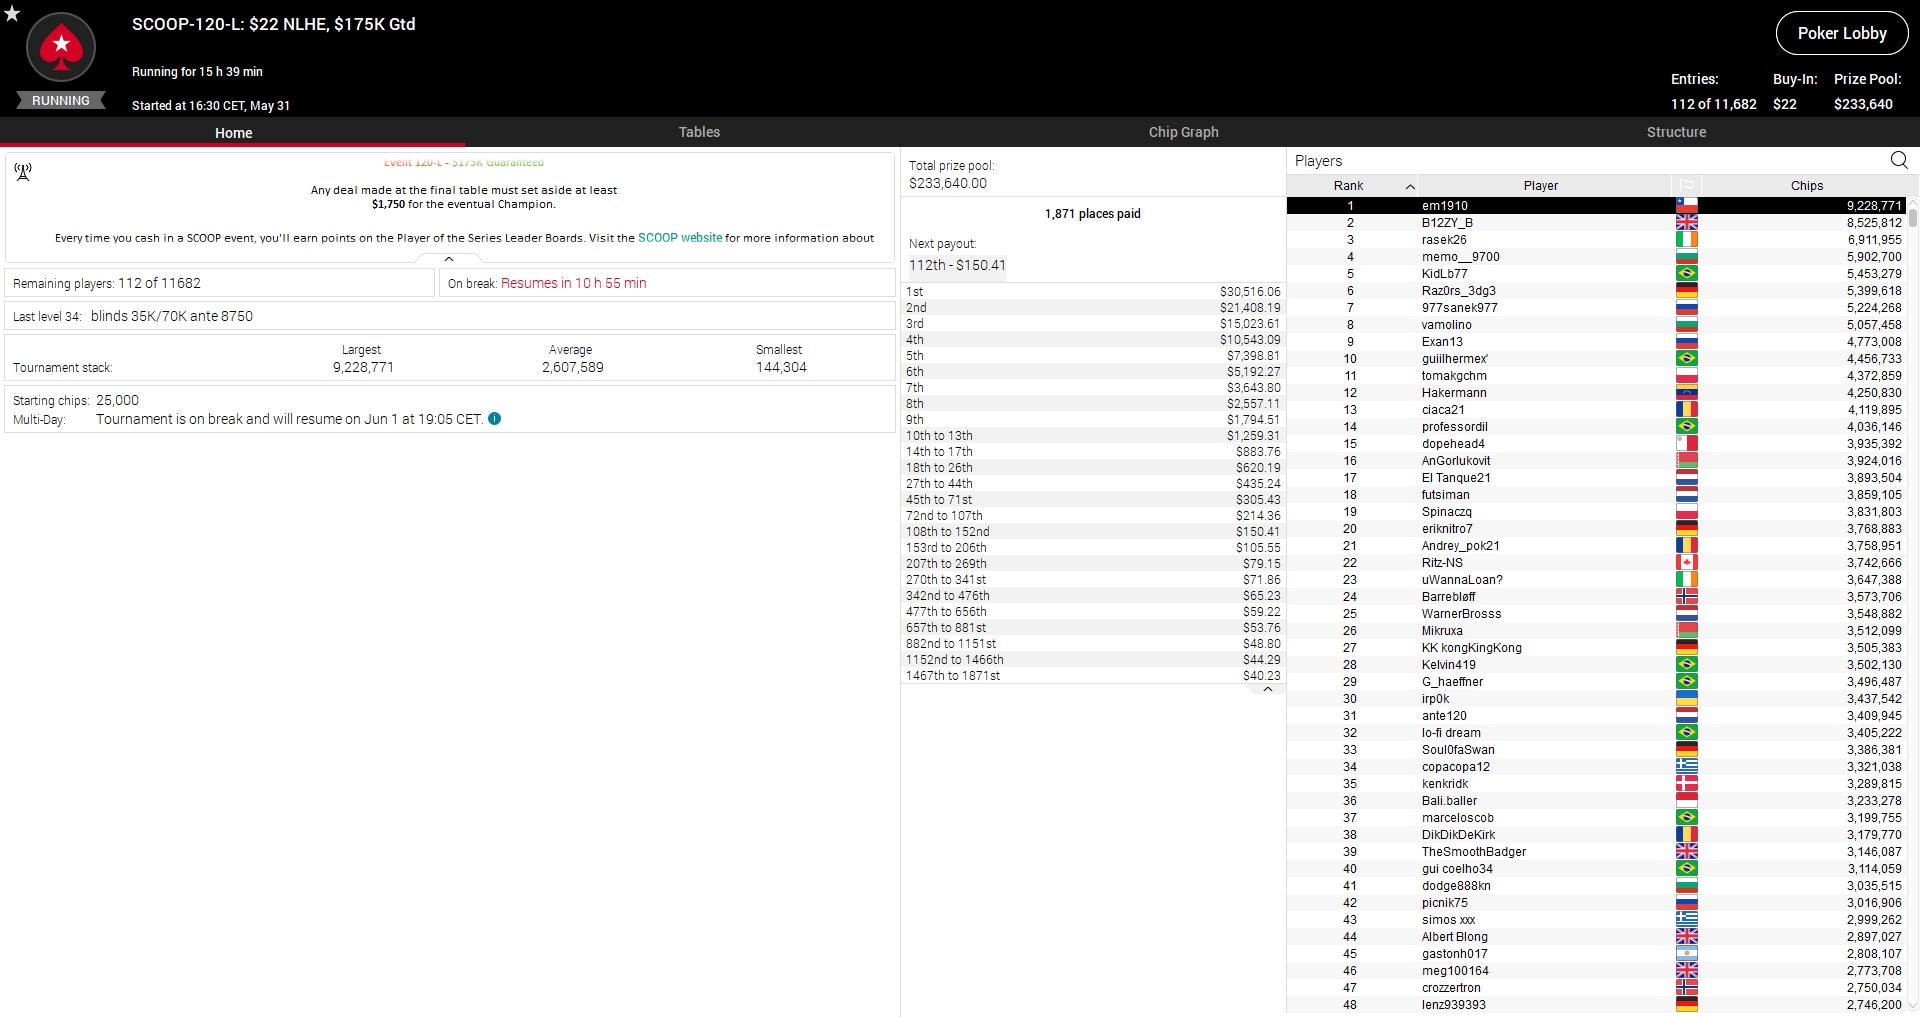Image resolution: width=1920 pixels, height=1017 pixels.
Task: Click the flag next to Spinaczq
Action: click(x=1687, y=512)
